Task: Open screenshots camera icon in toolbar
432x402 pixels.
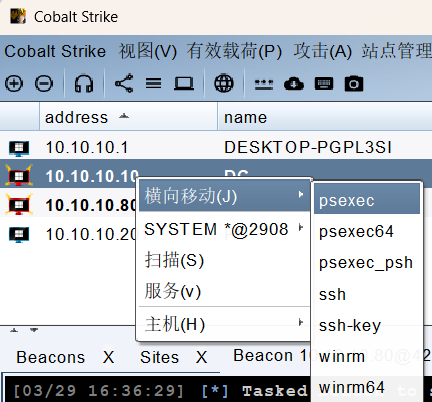Action: 354,84
